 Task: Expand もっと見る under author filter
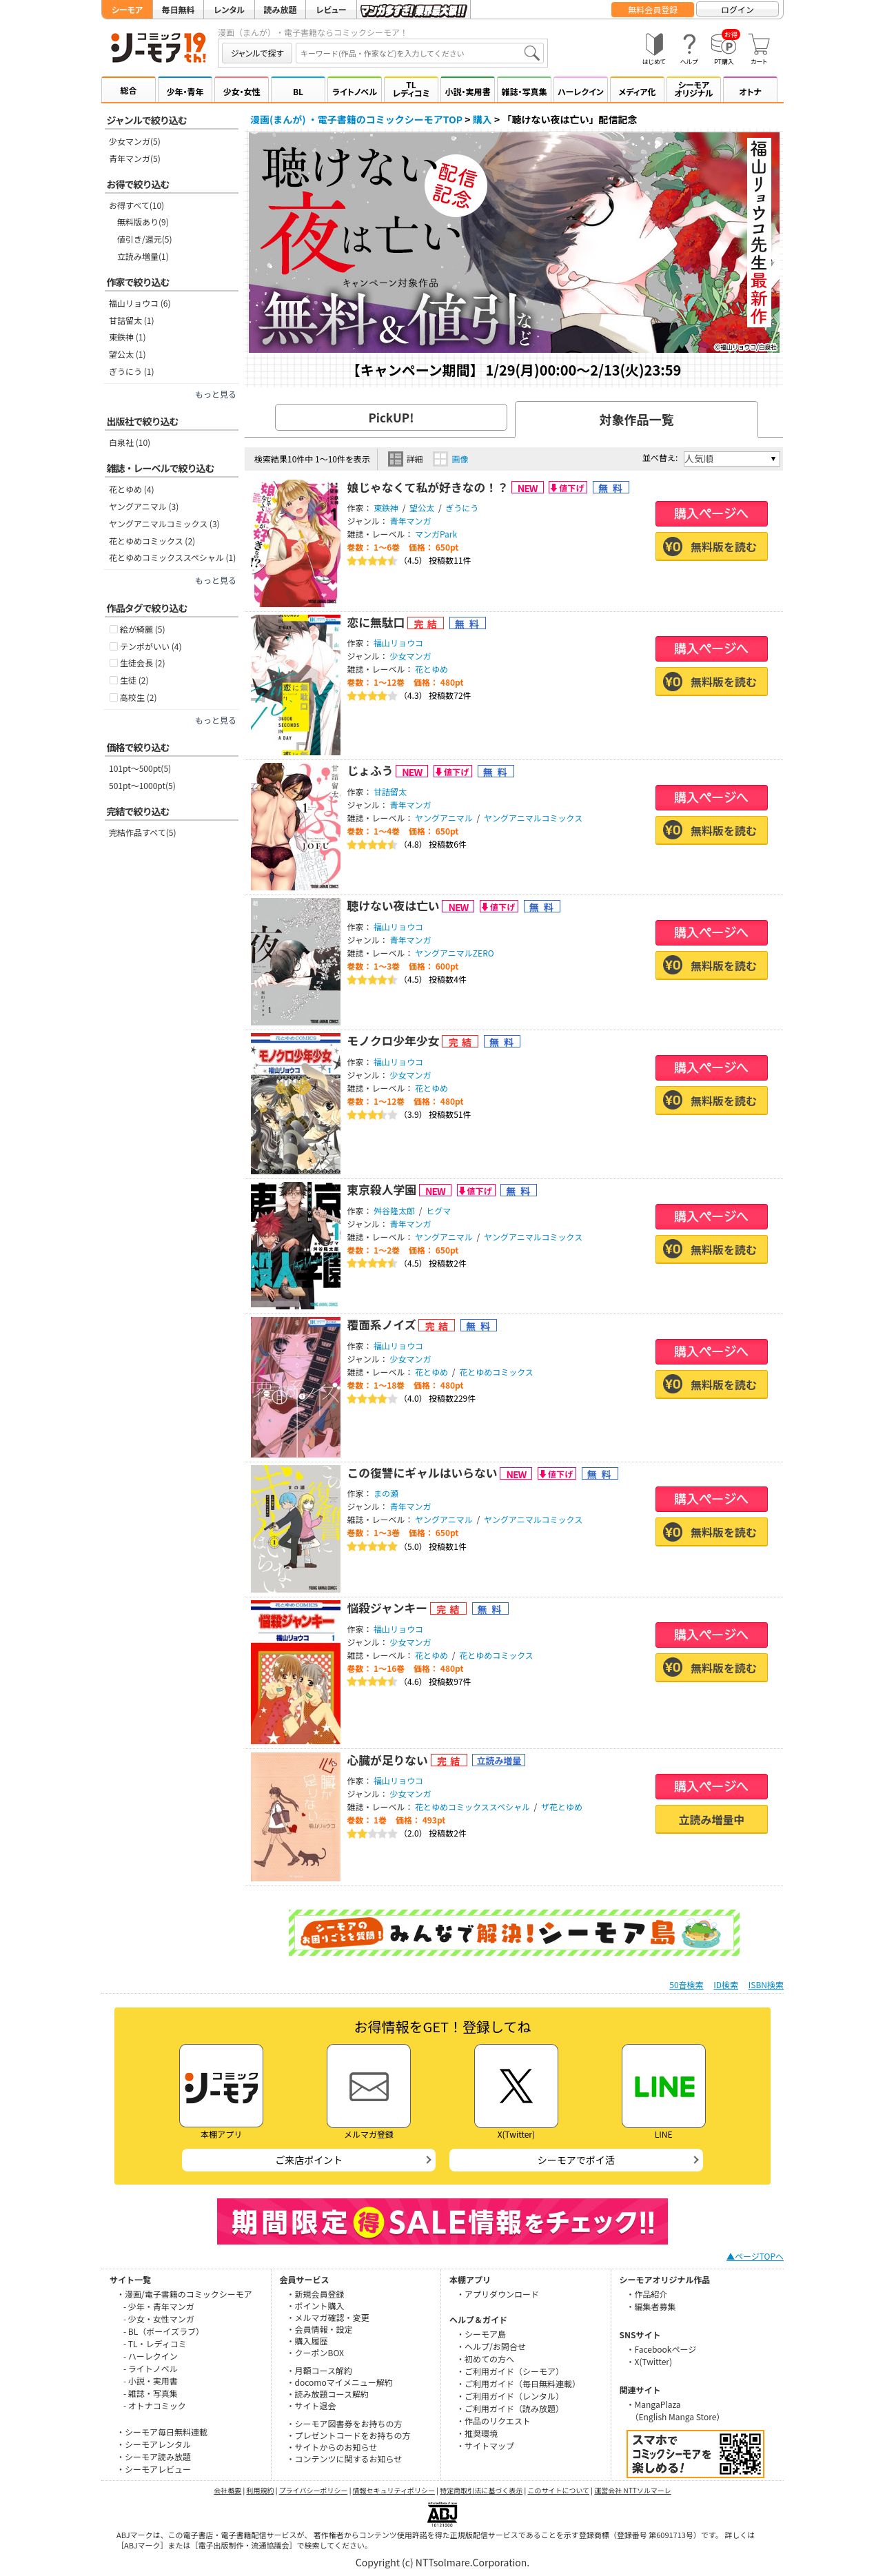click(x=216, y=395)
